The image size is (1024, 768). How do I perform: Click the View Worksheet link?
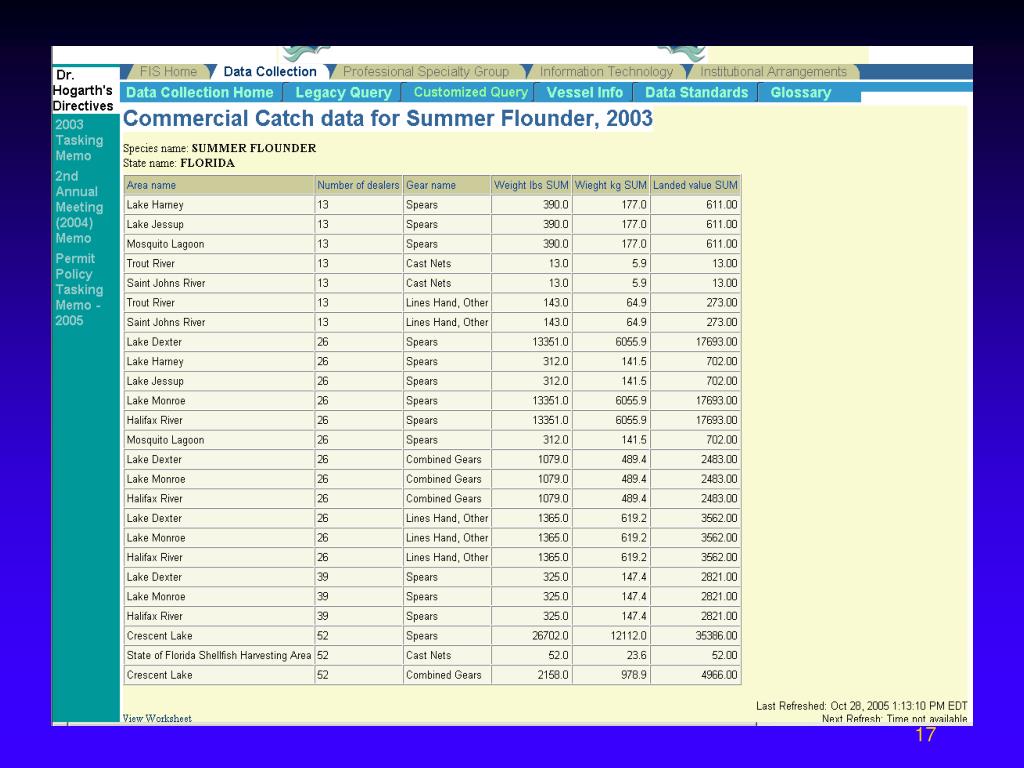(x=157, y=718)
